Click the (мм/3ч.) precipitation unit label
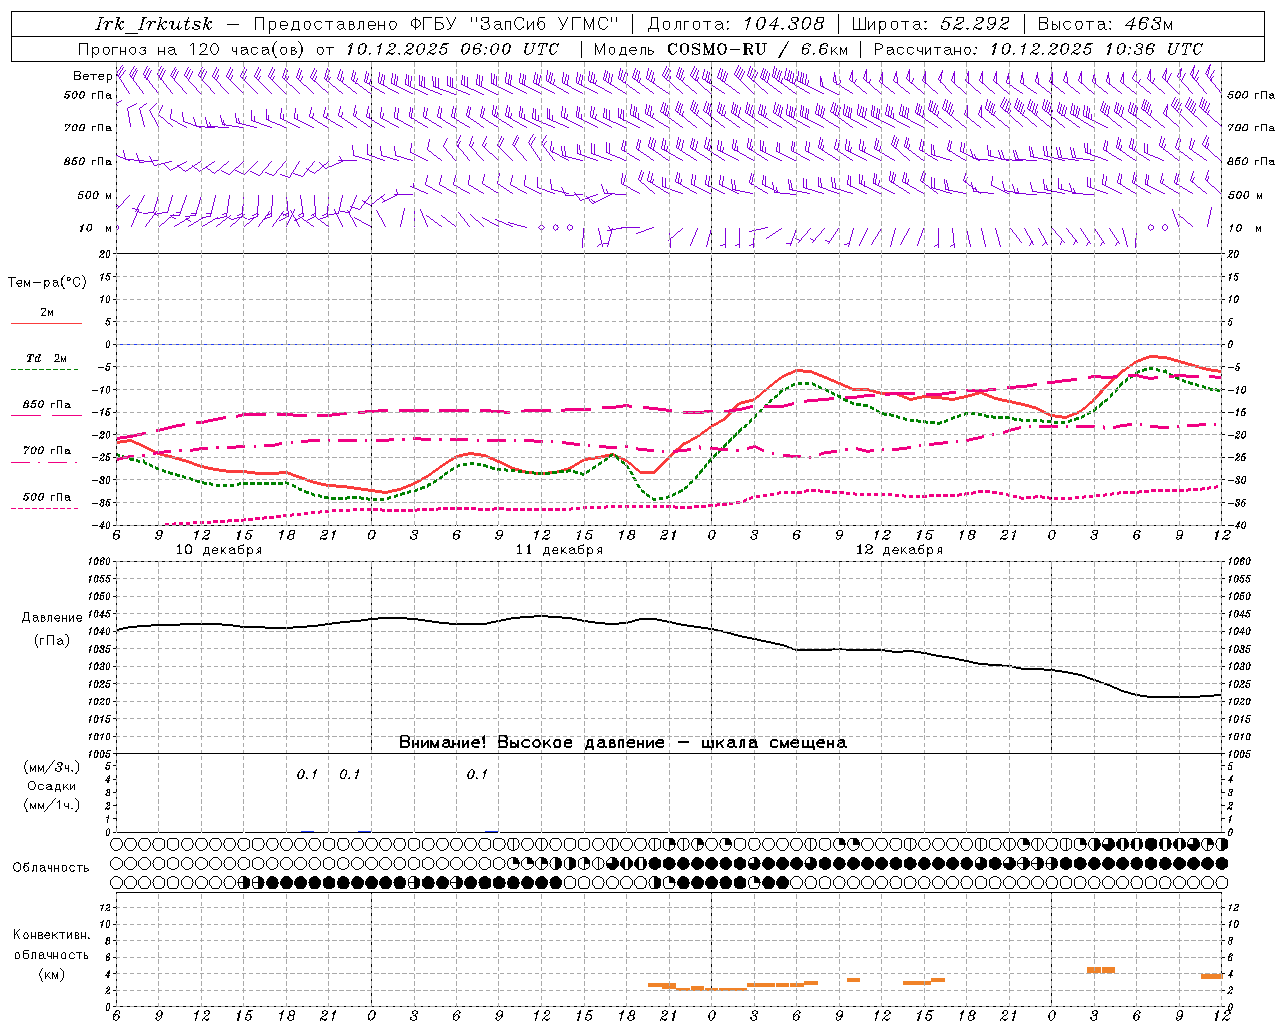Image resolution: width=1280 pixels, height=1024 pixels. pyautogui.click(x=51, y=767)
